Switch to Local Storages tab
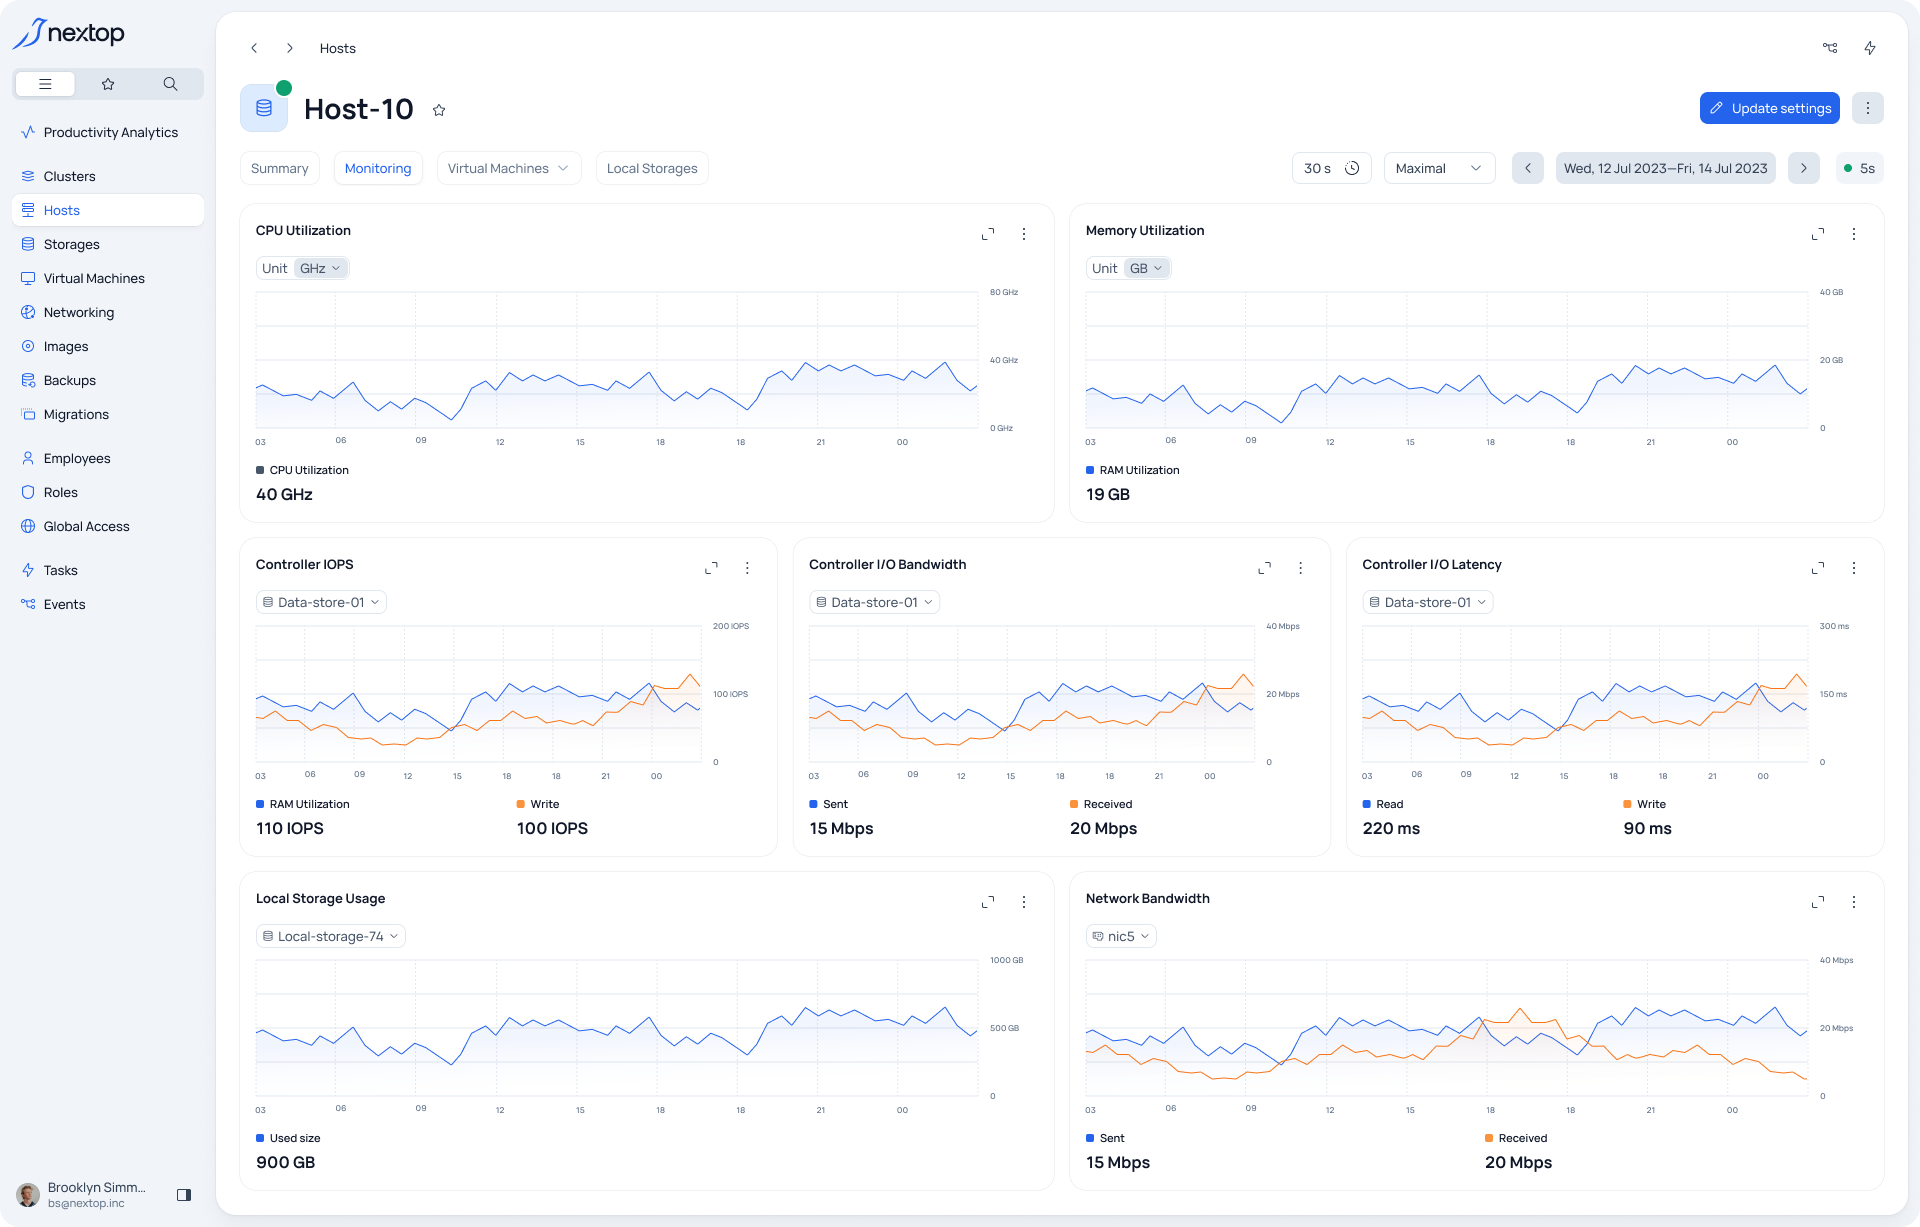This screenshot has width=1920, height=1227. coord(652,168)
